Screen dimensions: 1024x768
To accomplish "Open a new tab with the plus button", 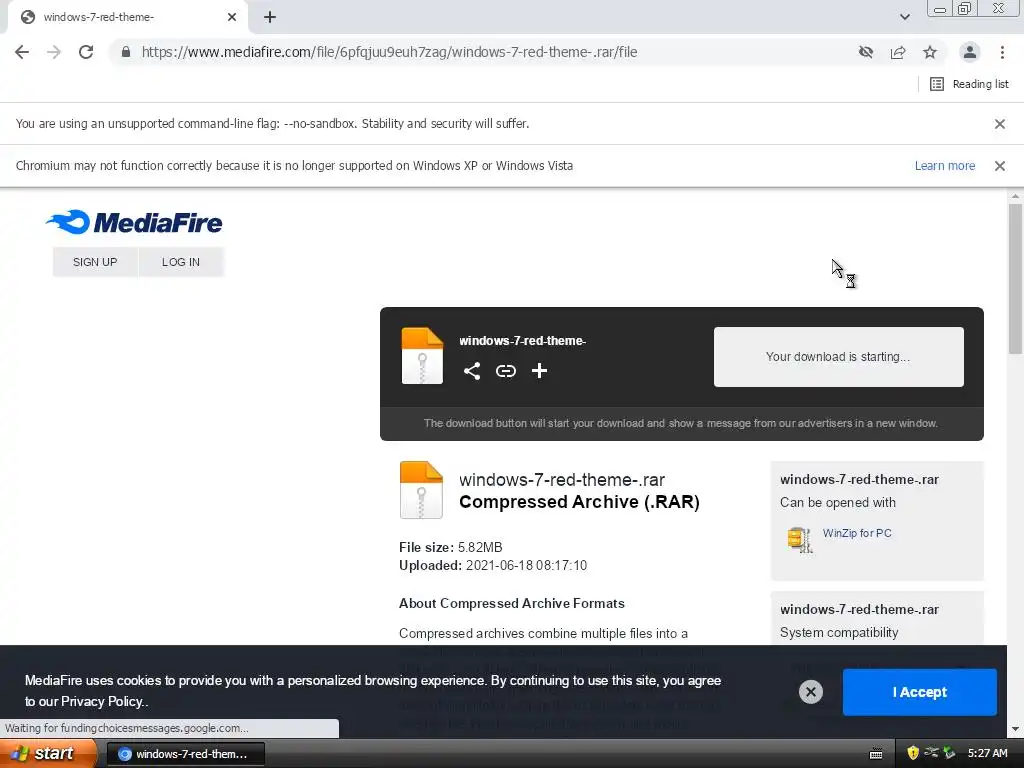I will (270, 17).
